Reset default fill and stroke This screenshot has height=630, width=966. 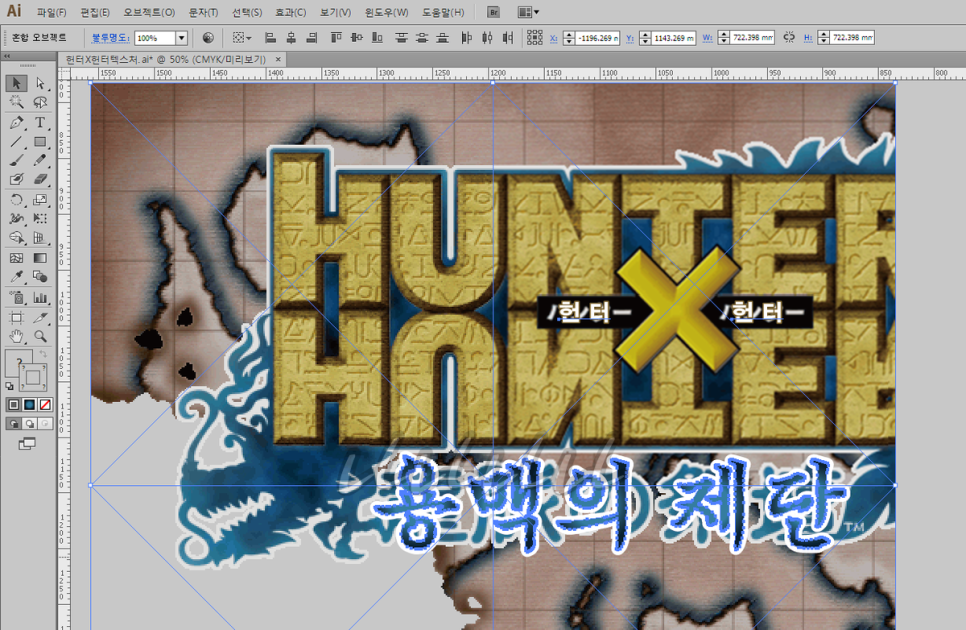coord(9,386)
